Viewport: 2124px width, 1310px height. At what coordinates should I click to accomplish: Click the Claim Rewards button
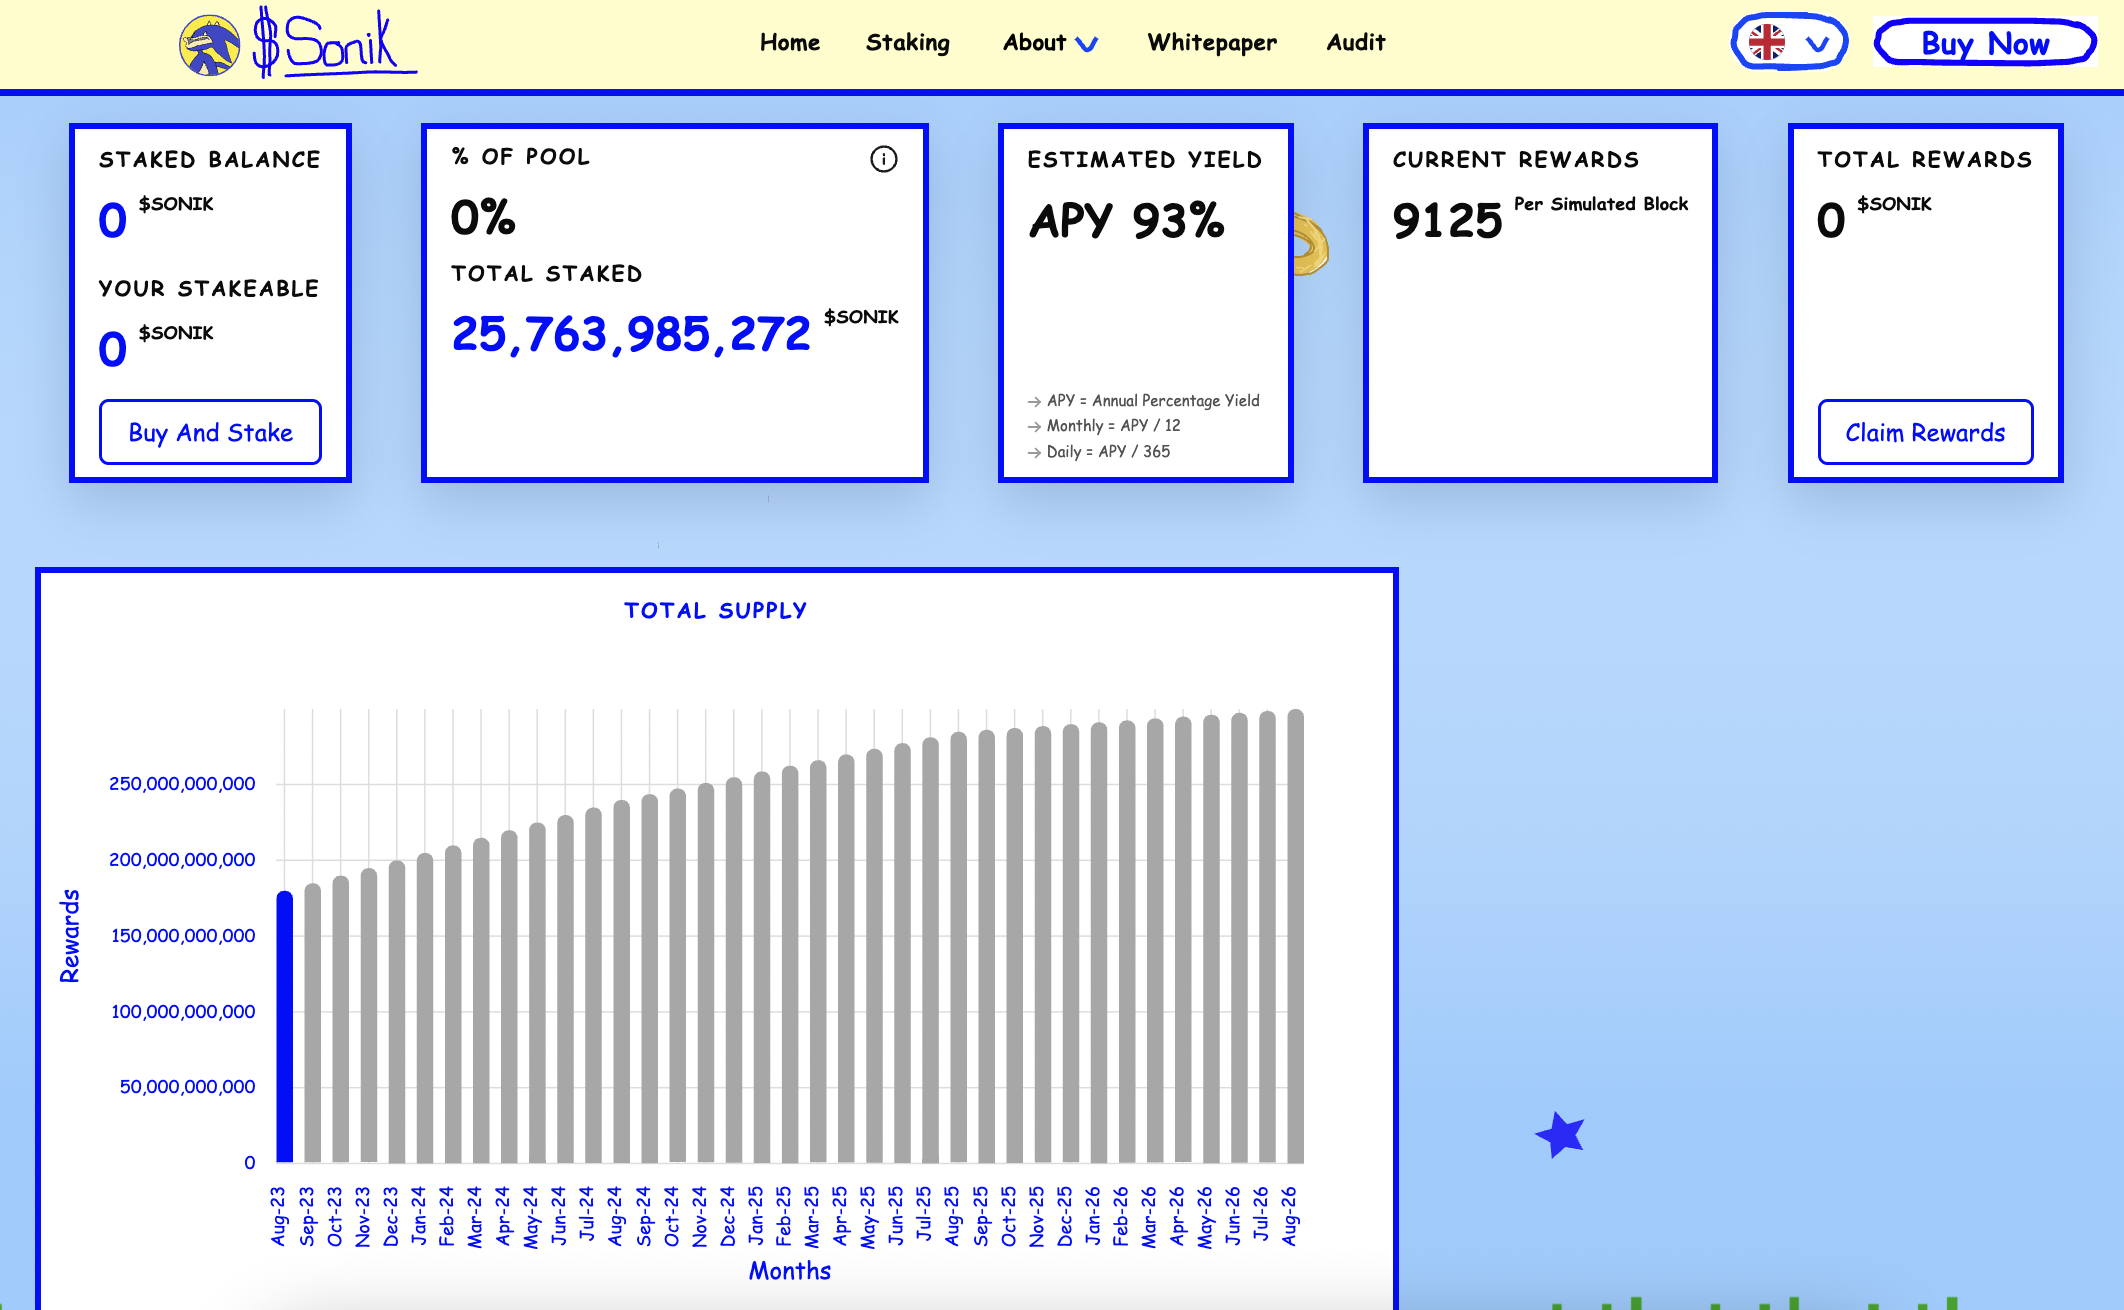[x=1925, y=432]
